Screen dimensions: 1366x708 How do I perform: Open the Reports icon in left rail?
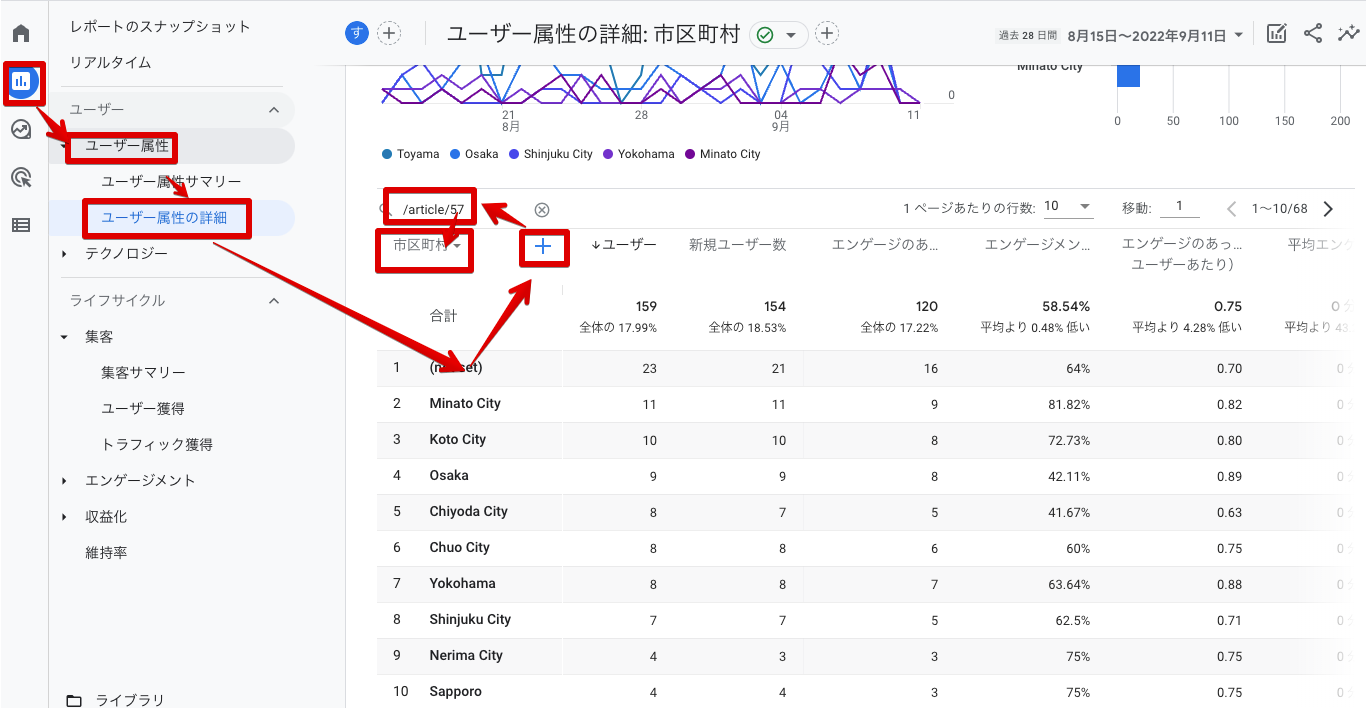[22, 81]
